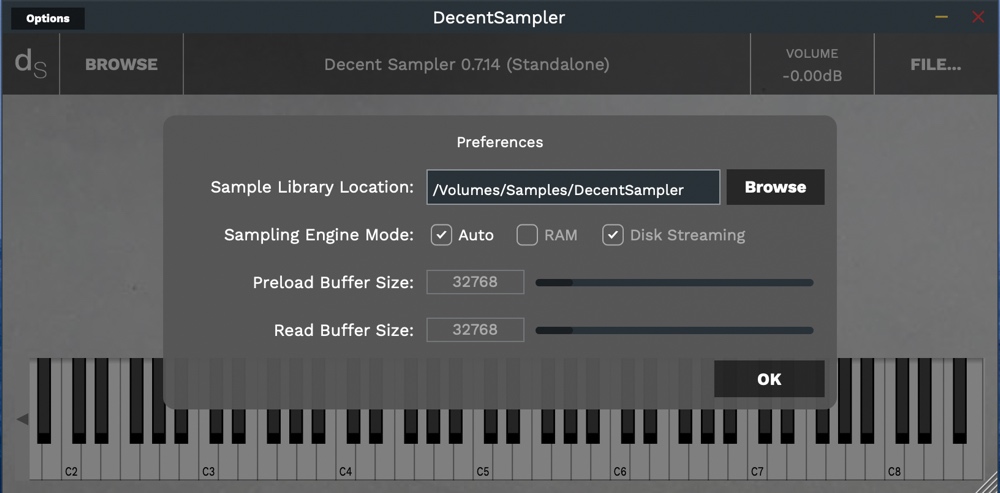Open the BROWSE panel
This screenshot has height=493, width=1000.
coord(121,64)
